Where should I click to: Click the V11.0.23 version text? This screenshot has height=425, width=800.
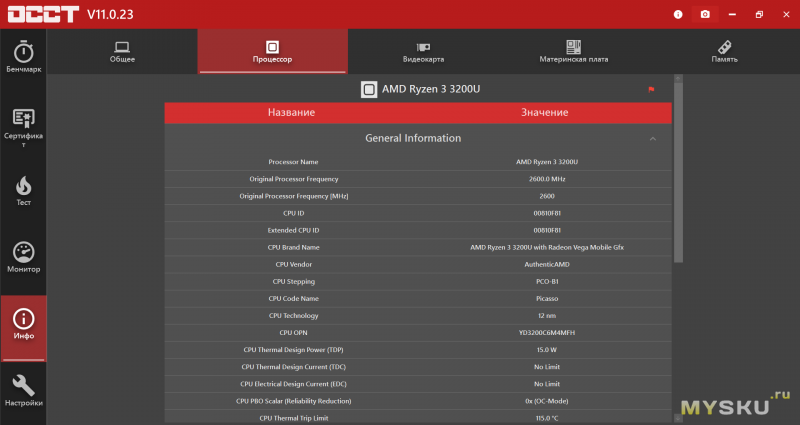coord(110,14)
